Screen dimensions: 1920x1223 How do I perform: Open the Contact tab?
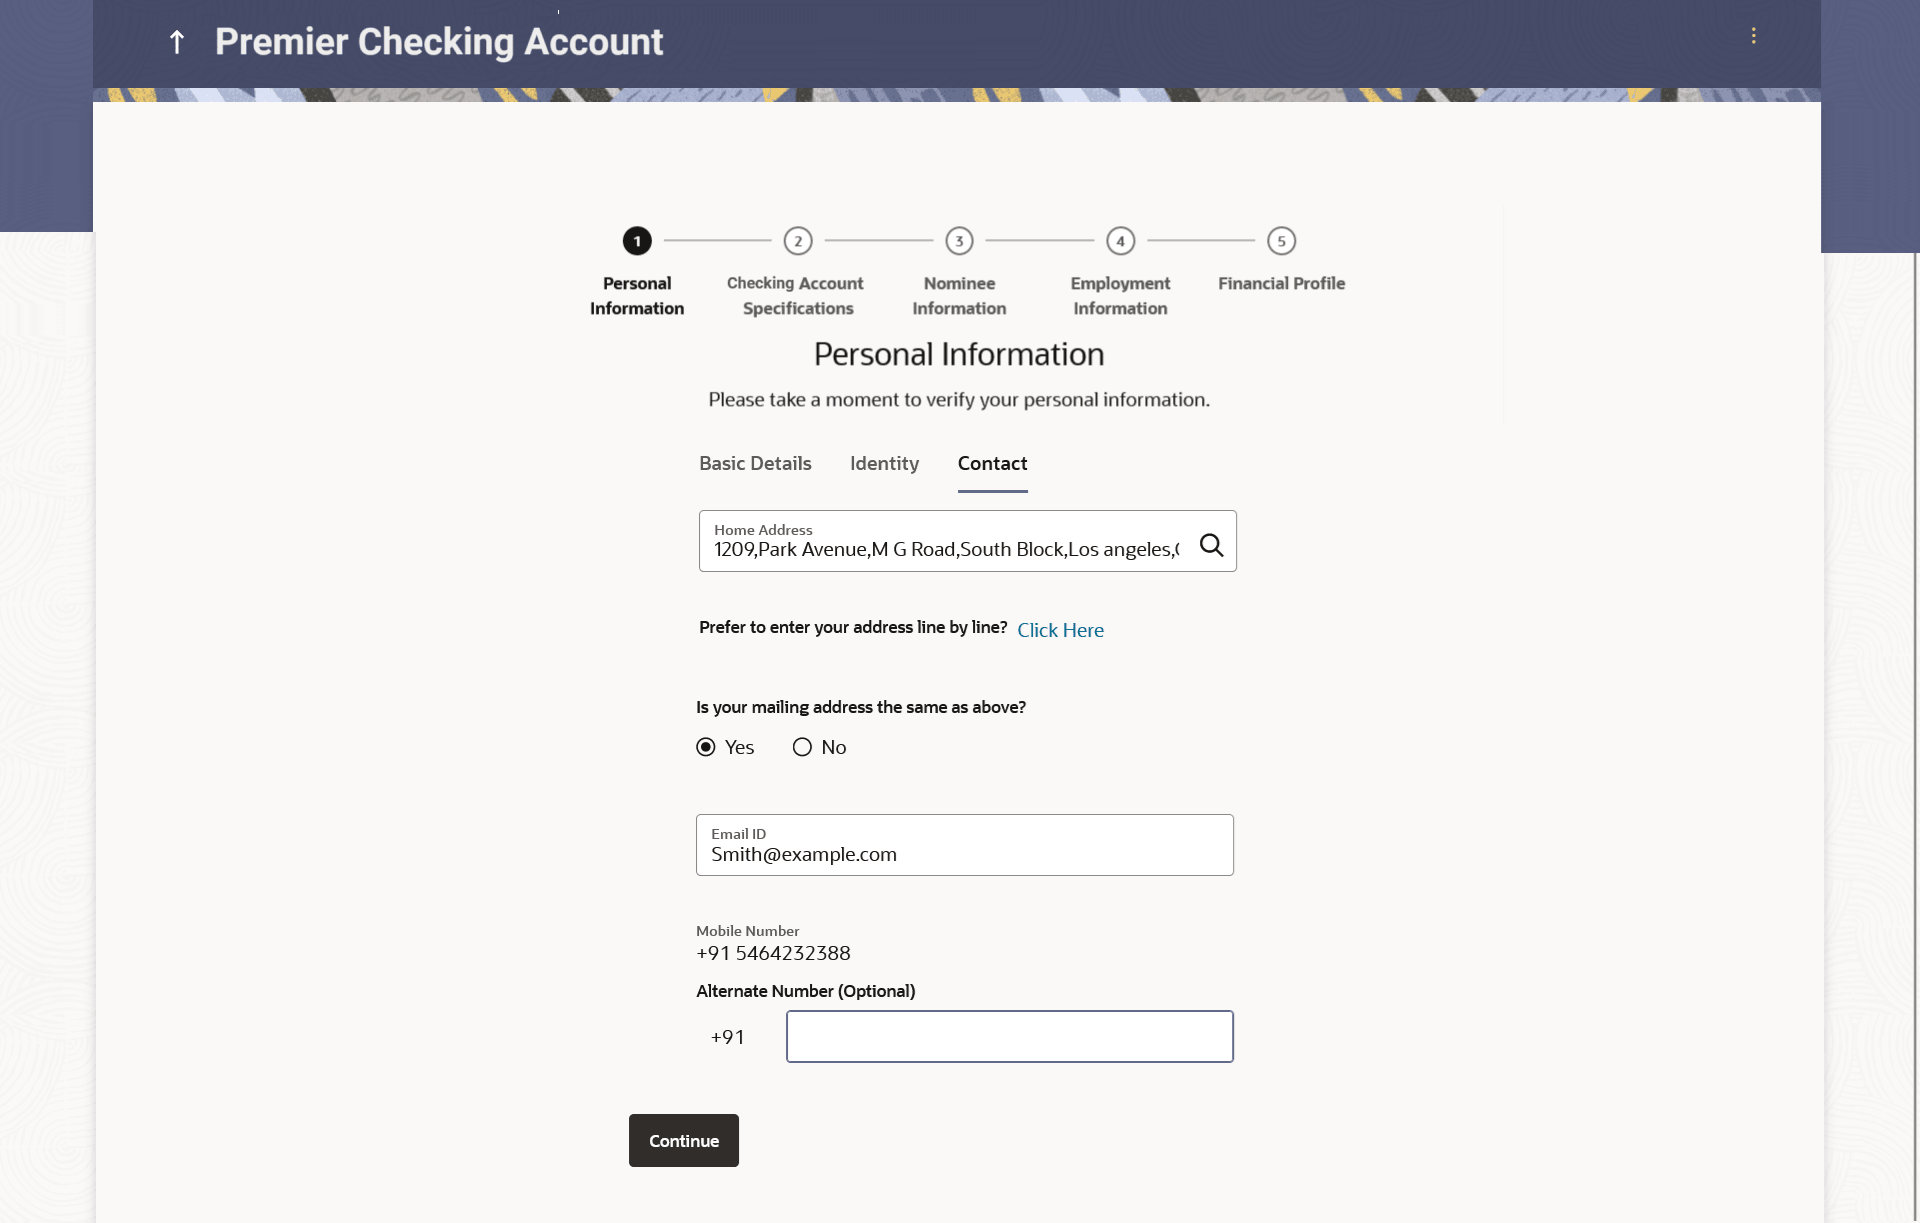992,464
